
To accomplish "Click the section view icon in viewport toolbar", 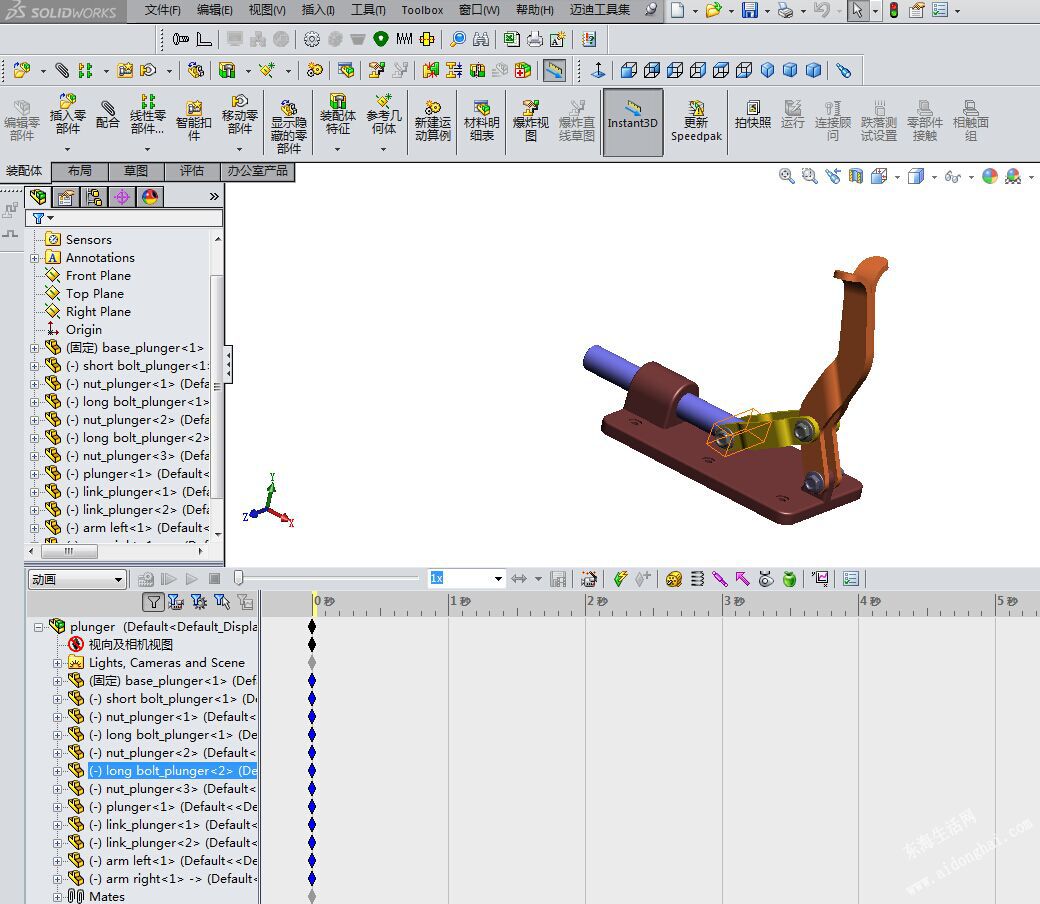I will [x=856, y=176].
